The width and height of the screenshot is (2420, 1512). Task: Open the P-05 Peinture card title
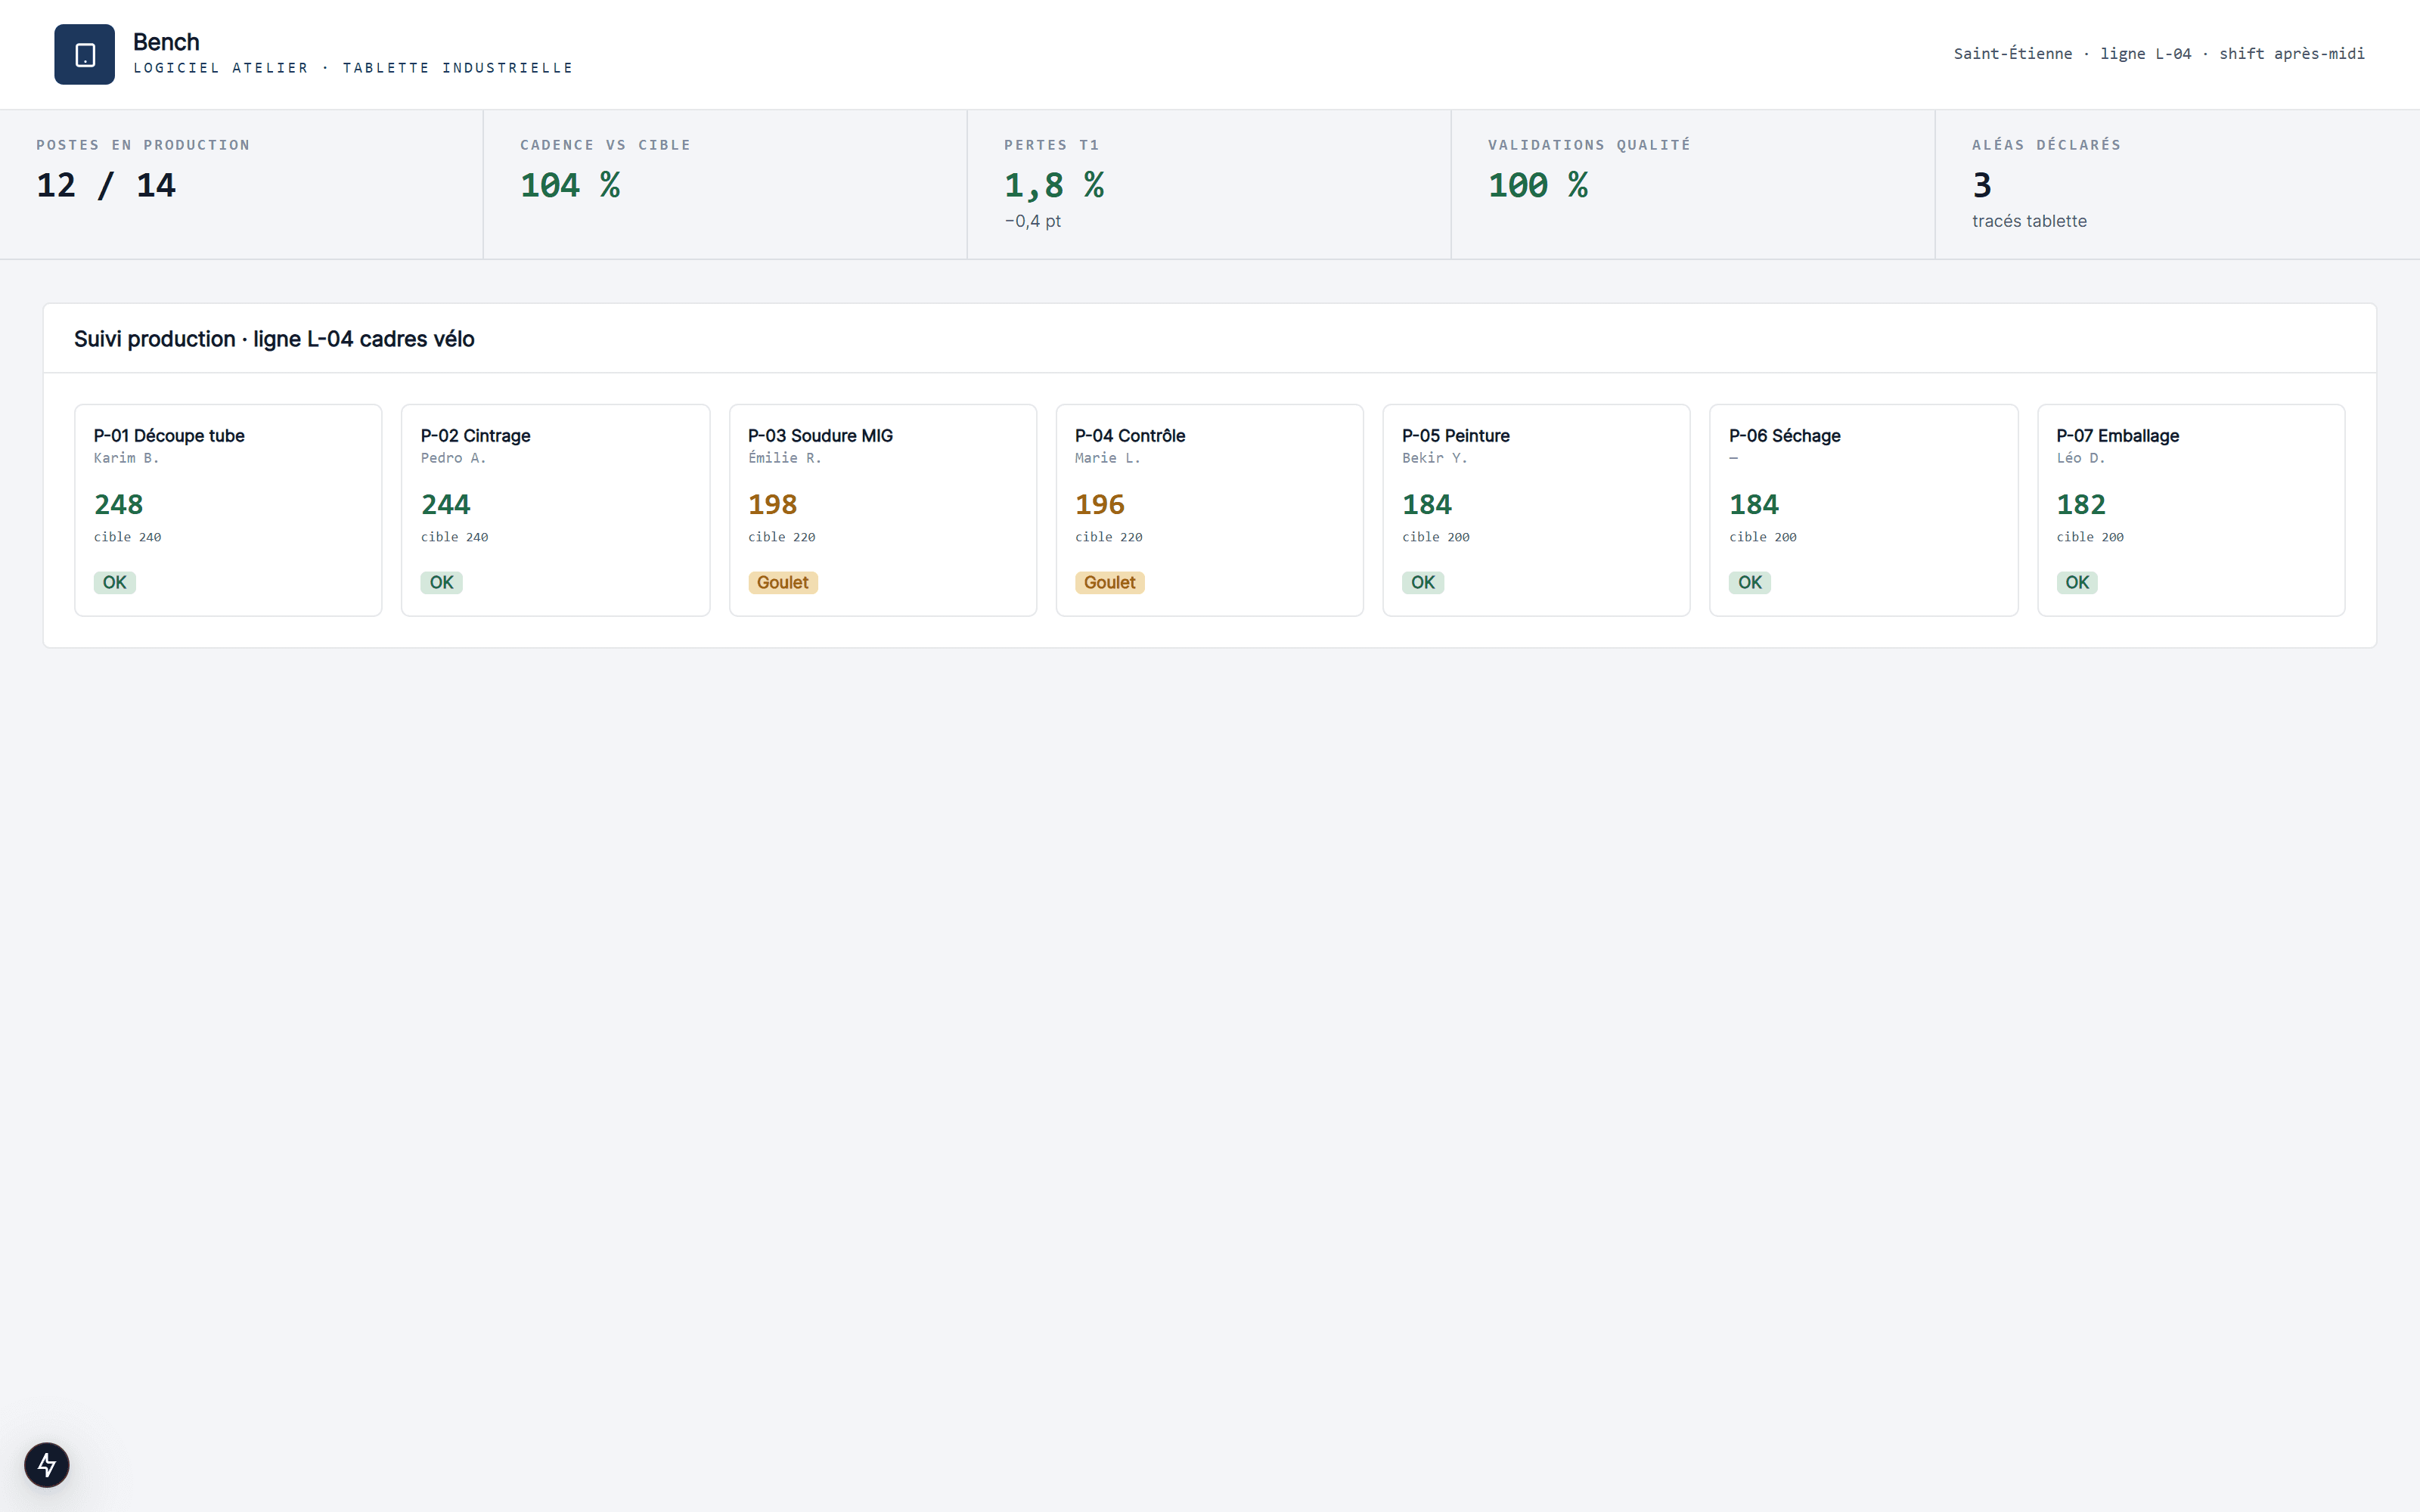point(1456,436)
